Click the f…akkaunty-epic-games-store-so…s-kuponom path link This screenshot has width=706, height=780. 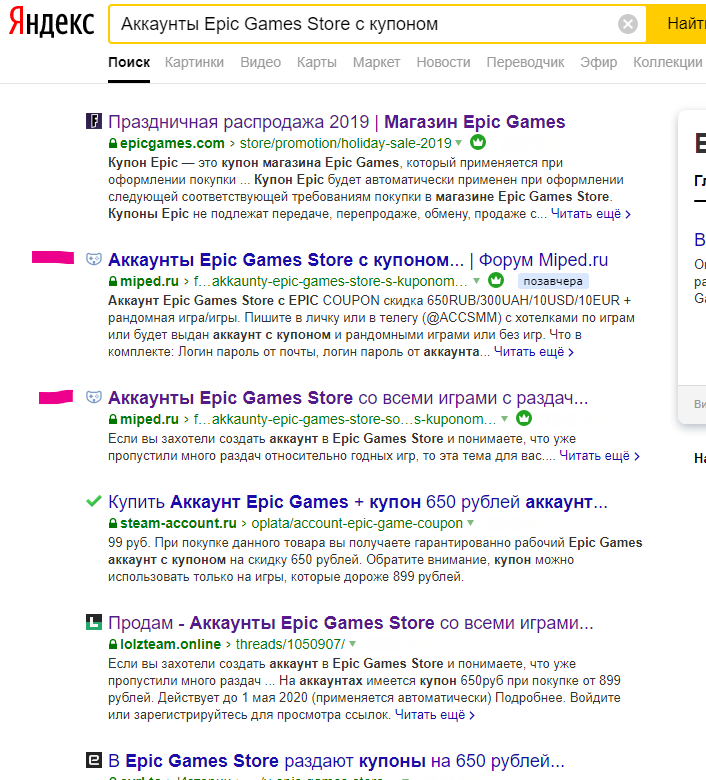(x=344, y=419)
